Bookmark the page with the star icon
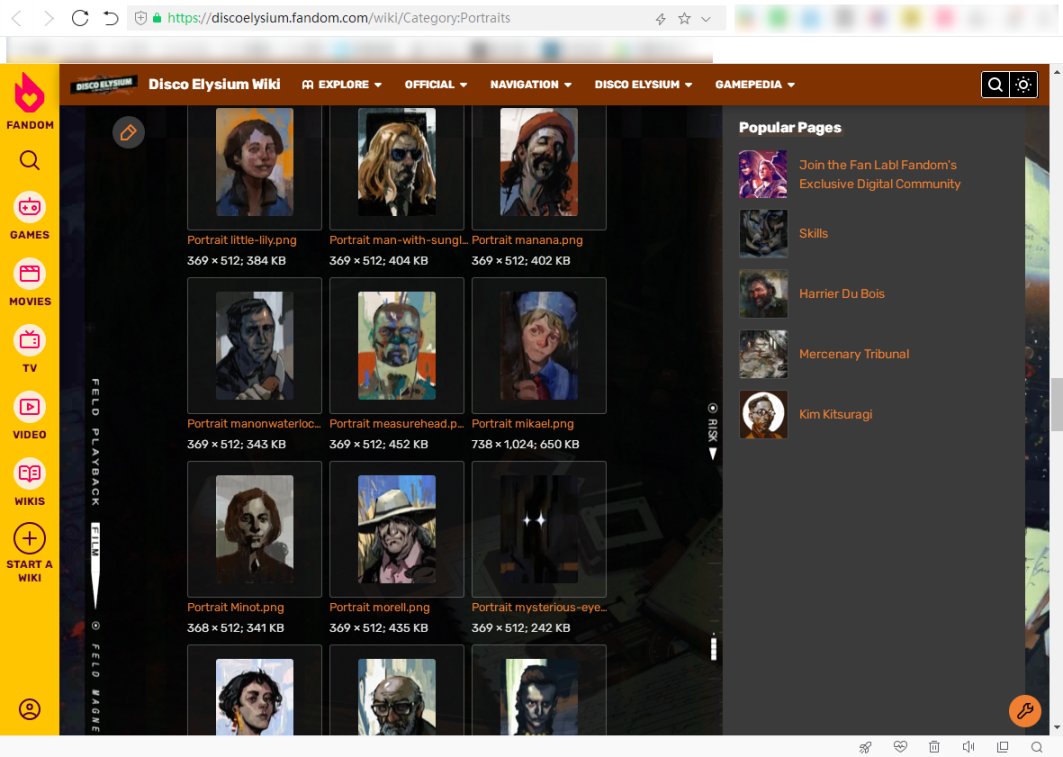Image resolution: width=1063 pixels, height=757 pixels. (x=685, y=18)
